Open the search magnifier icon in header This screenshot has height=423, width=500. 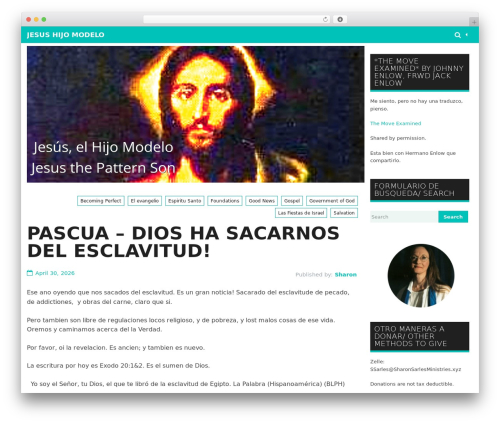[x=457, y=35]
